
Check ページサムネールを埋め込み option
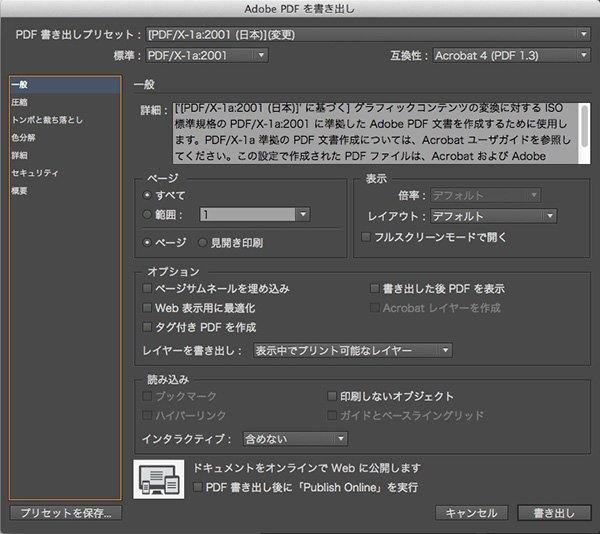pos(147,288)
